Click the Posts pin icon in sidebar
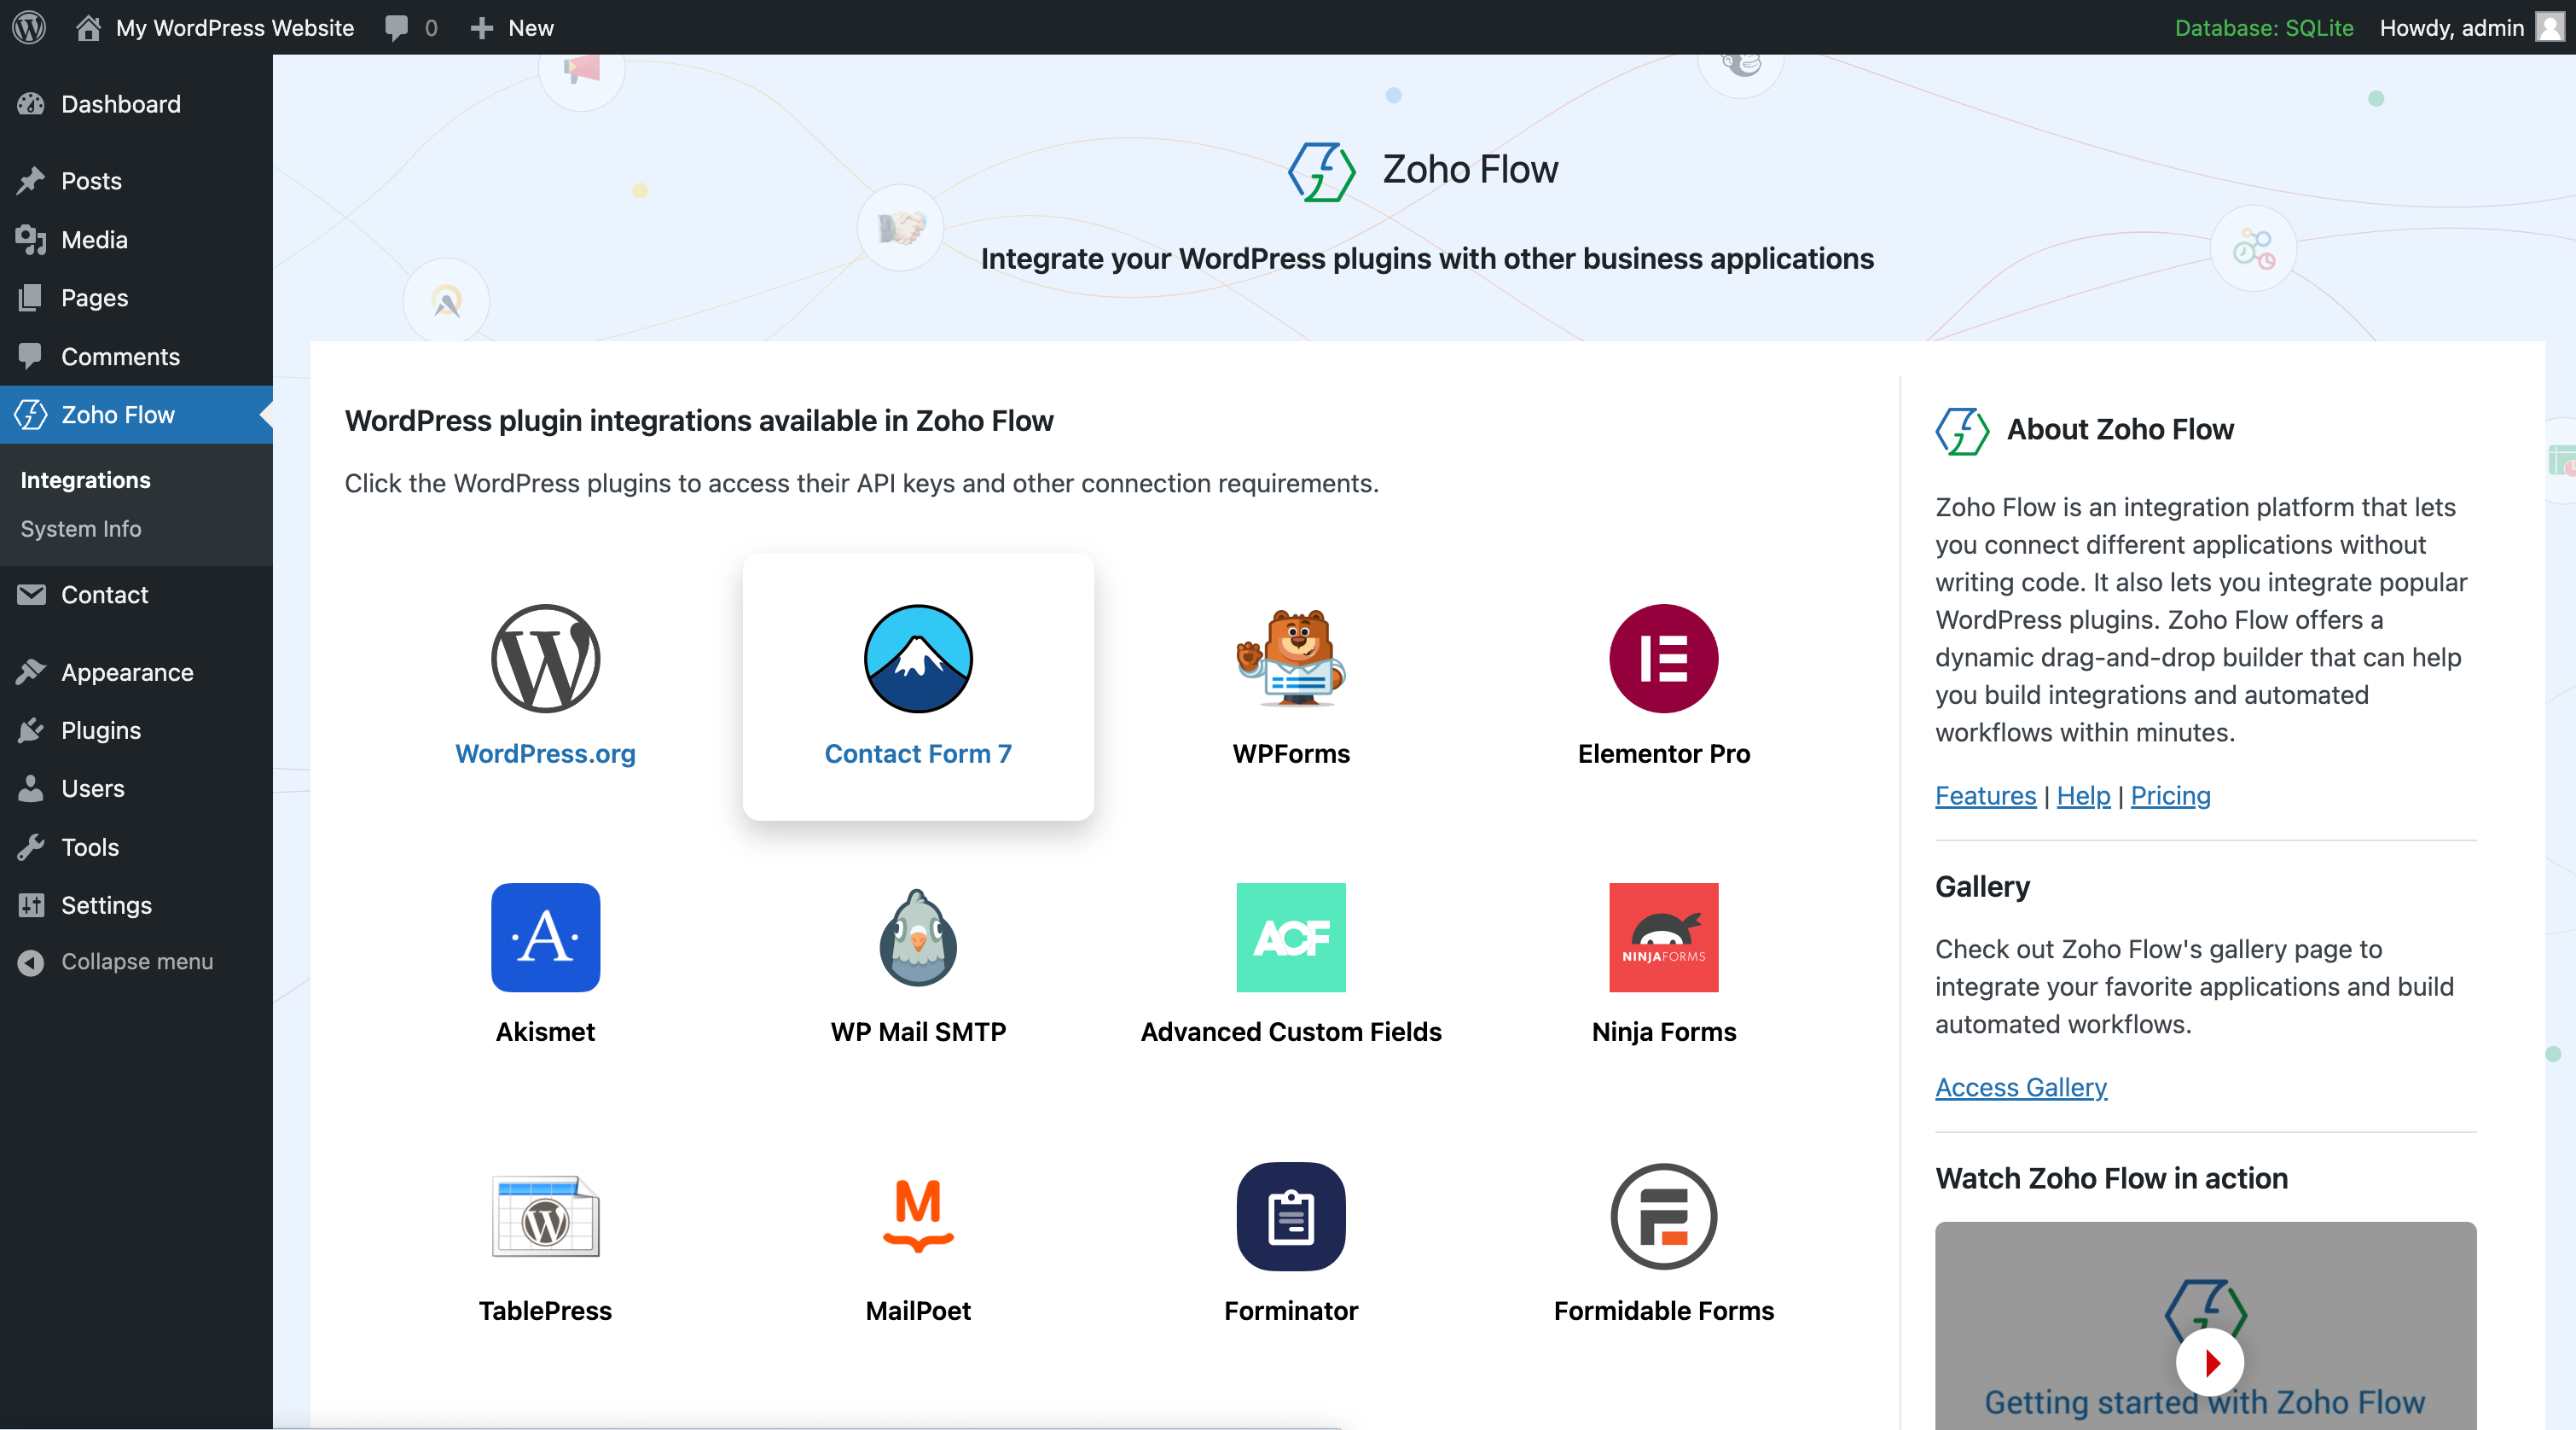 (x=31, y=181)
